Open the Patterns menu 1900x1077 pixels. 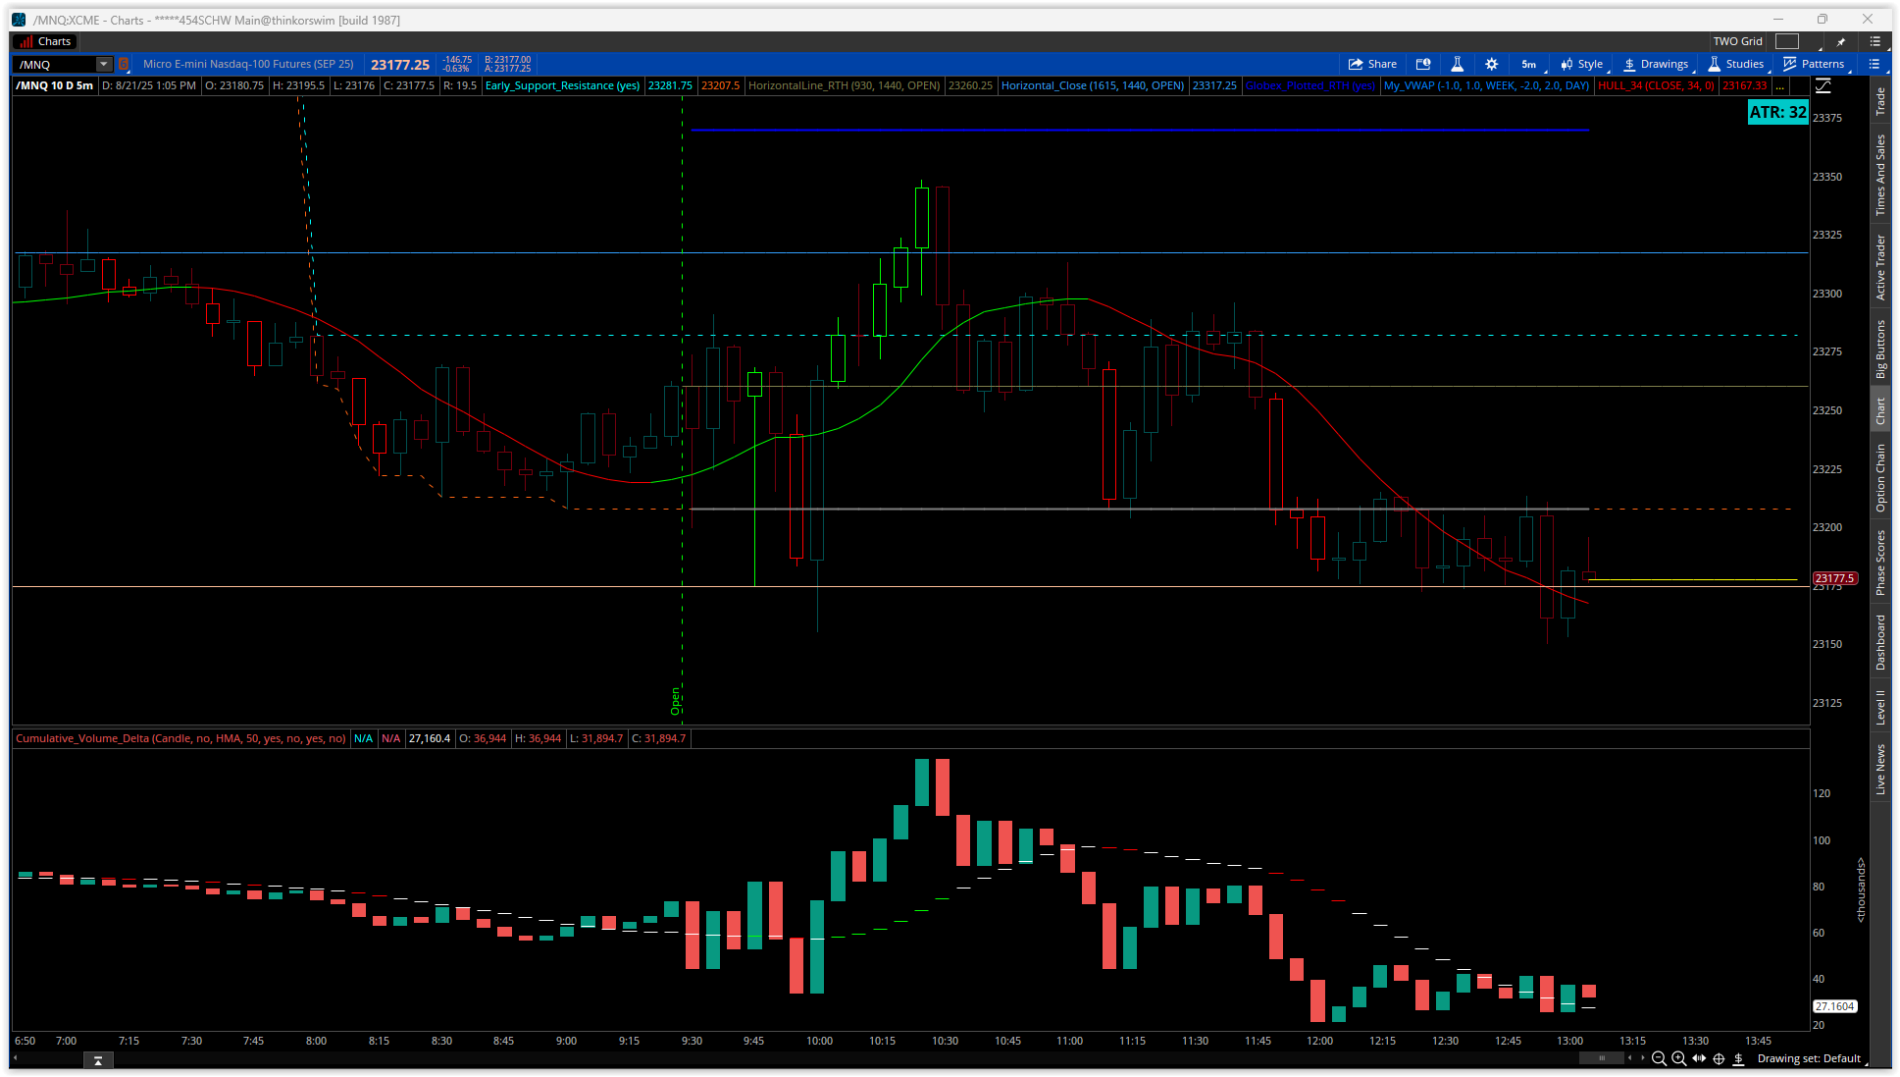(x=1813, y=64)
